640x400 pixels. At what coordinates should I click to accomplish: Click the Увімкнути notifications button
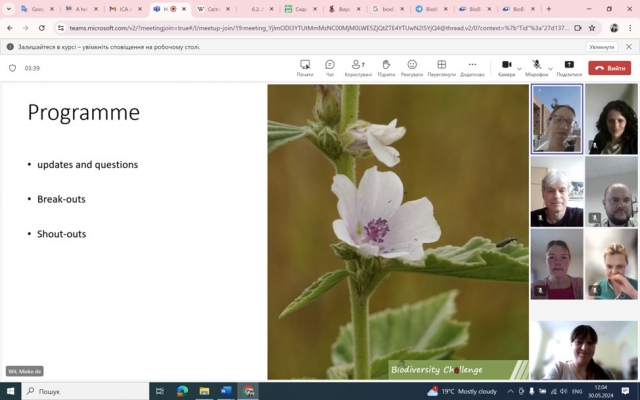pos(601,47)
